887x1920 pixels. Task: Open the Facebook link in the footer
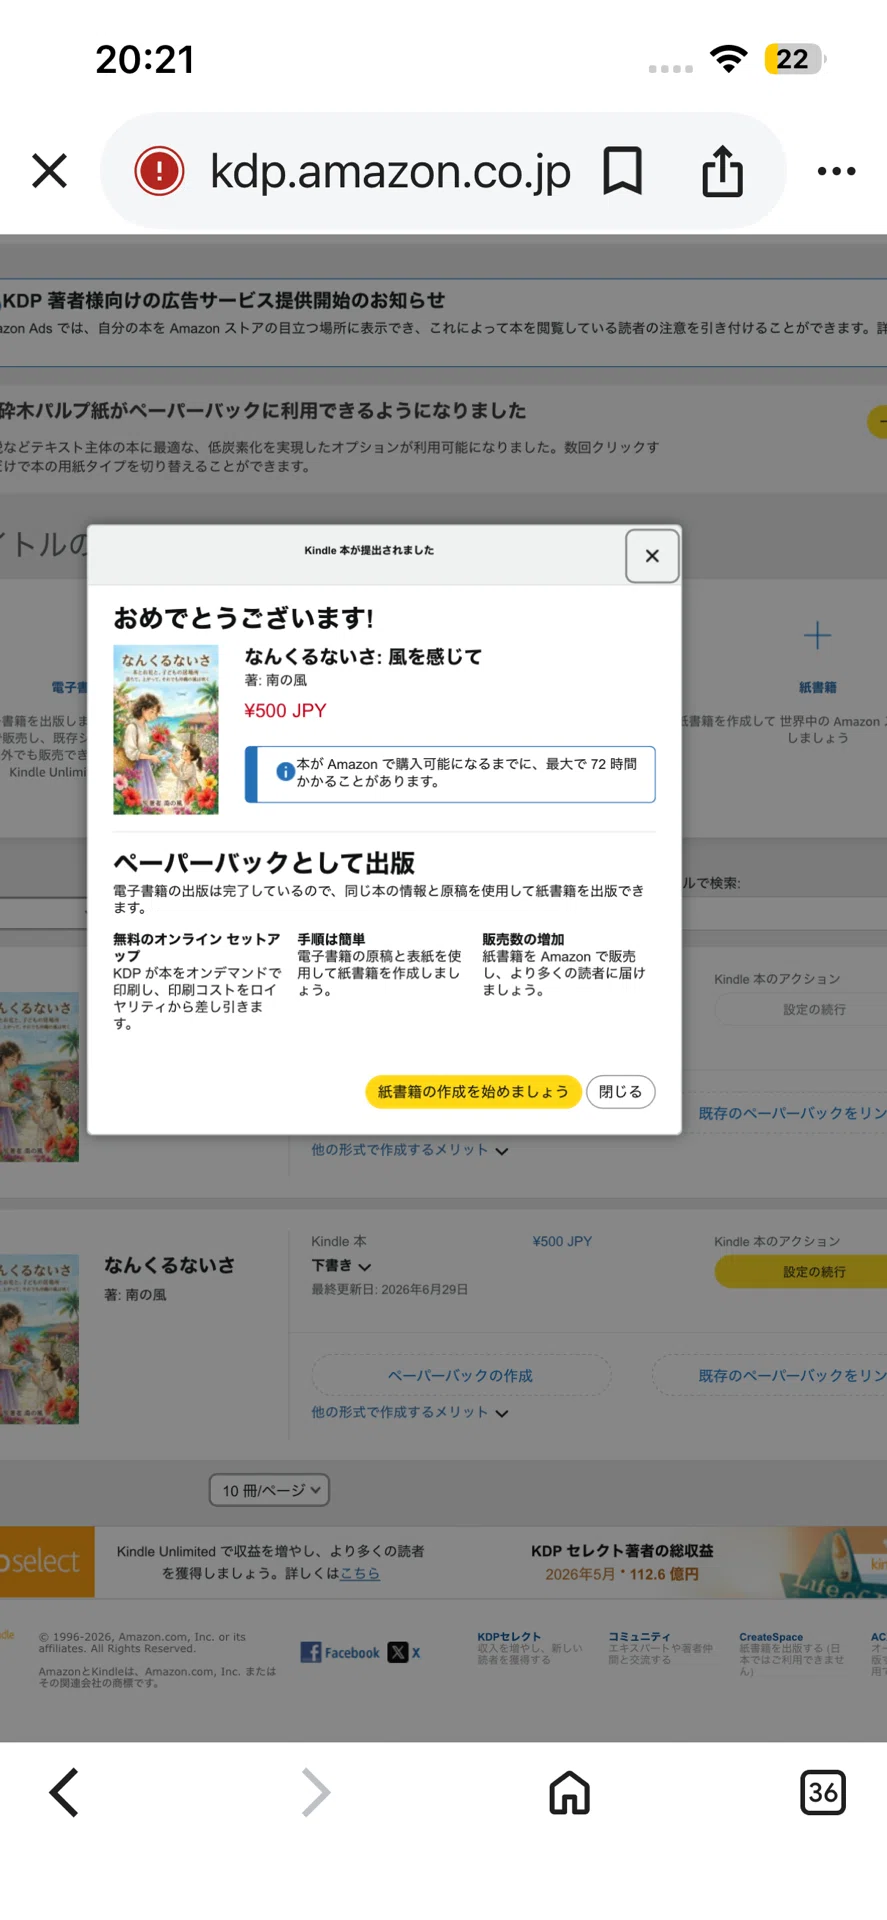coord(340,1652)
